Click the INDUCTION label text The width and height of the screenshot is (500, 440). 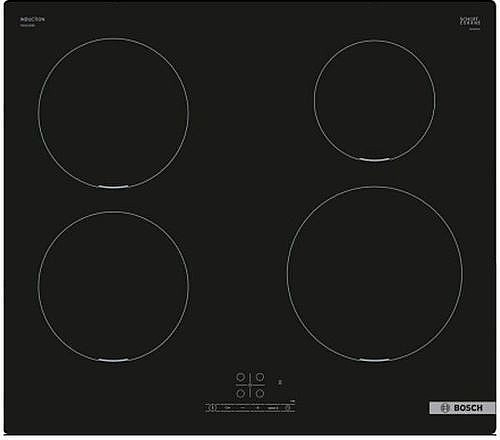click(32, 19)
